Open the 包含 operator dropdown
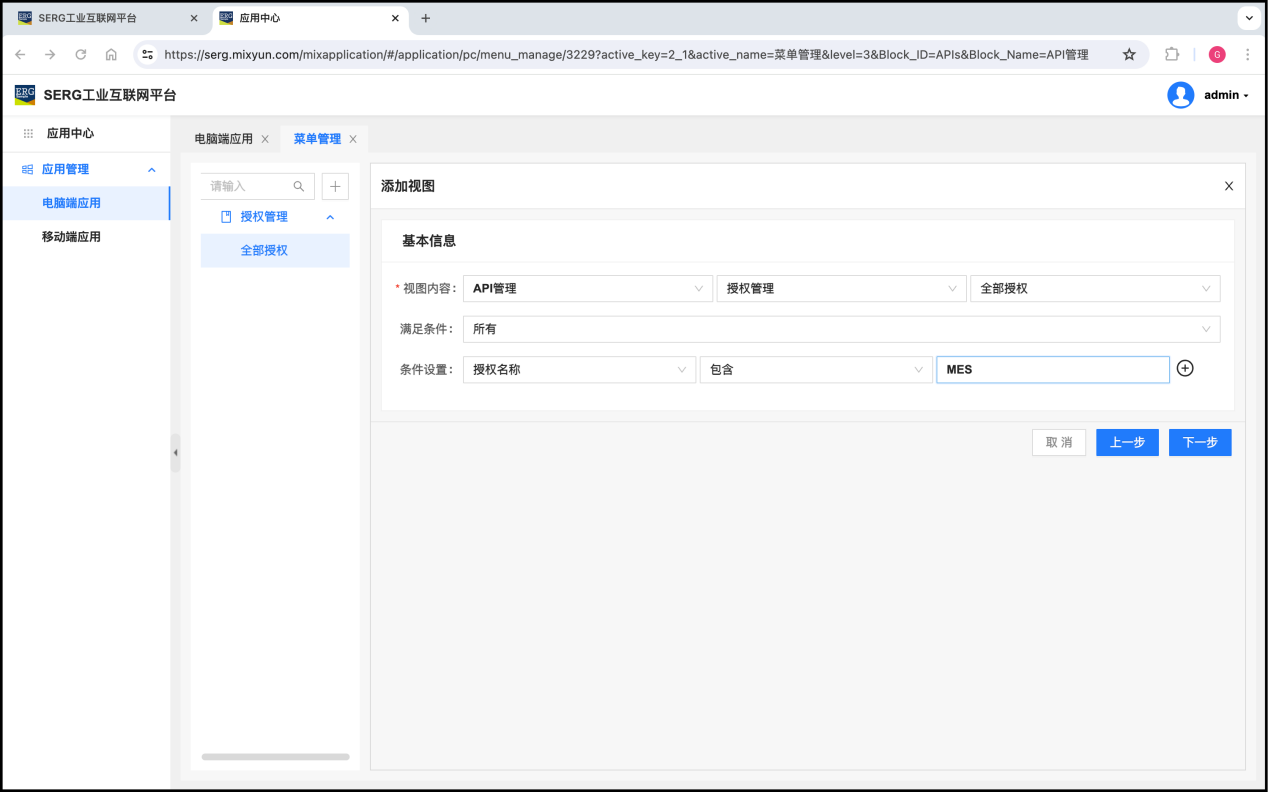This screenshot has width=1268, height=792. [x=815, y=369]
